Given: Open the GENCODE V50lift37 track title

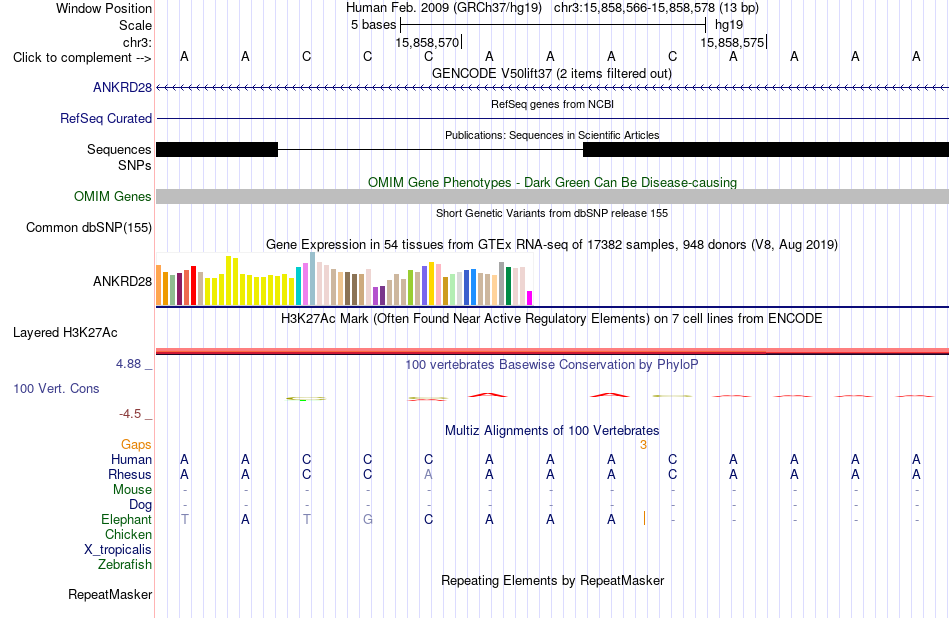Looking at the screenshot, I should [x=551, y=73].
